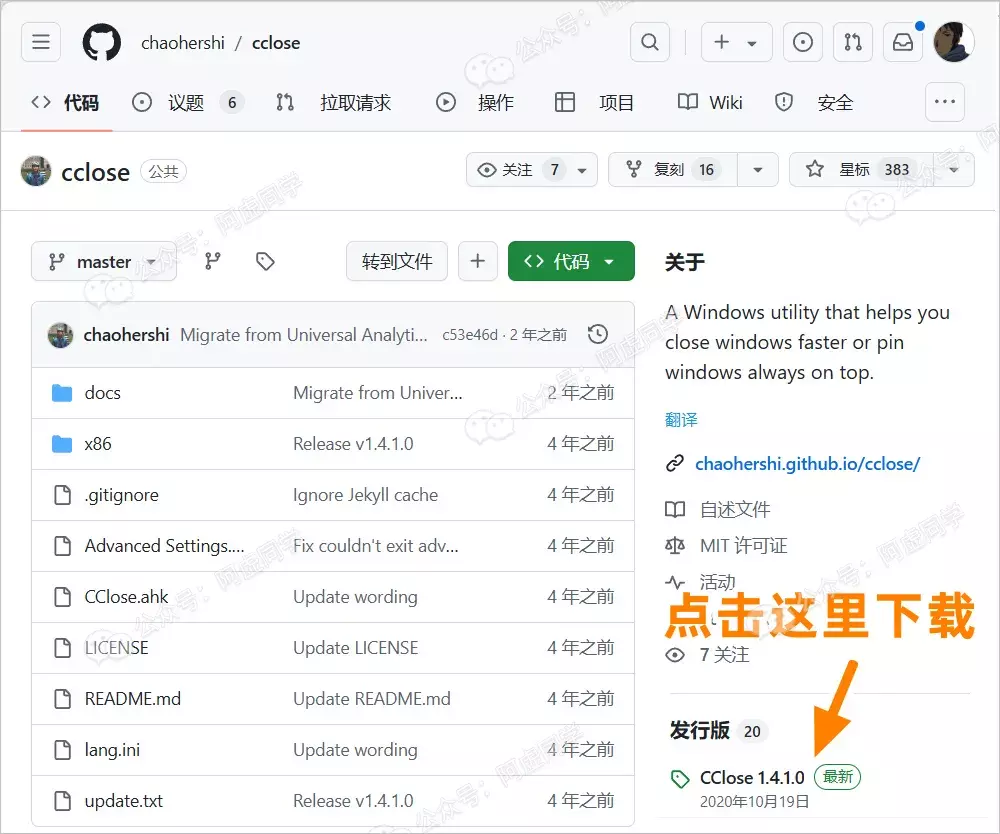Expand the 关注 dropdown arrow
The width and height of the screenshot is (1000, 834).
[582, 170]
